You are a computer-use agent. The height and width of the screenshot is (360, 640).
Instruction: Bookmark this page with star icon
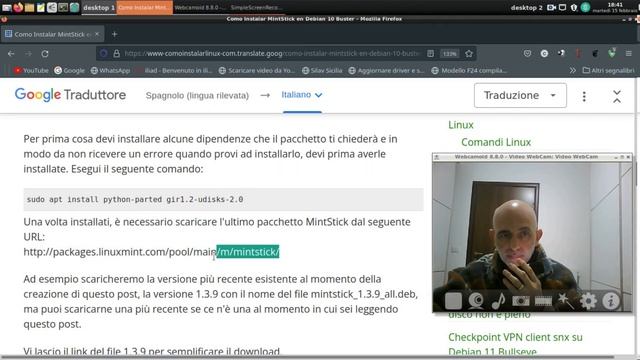(469, 53)
